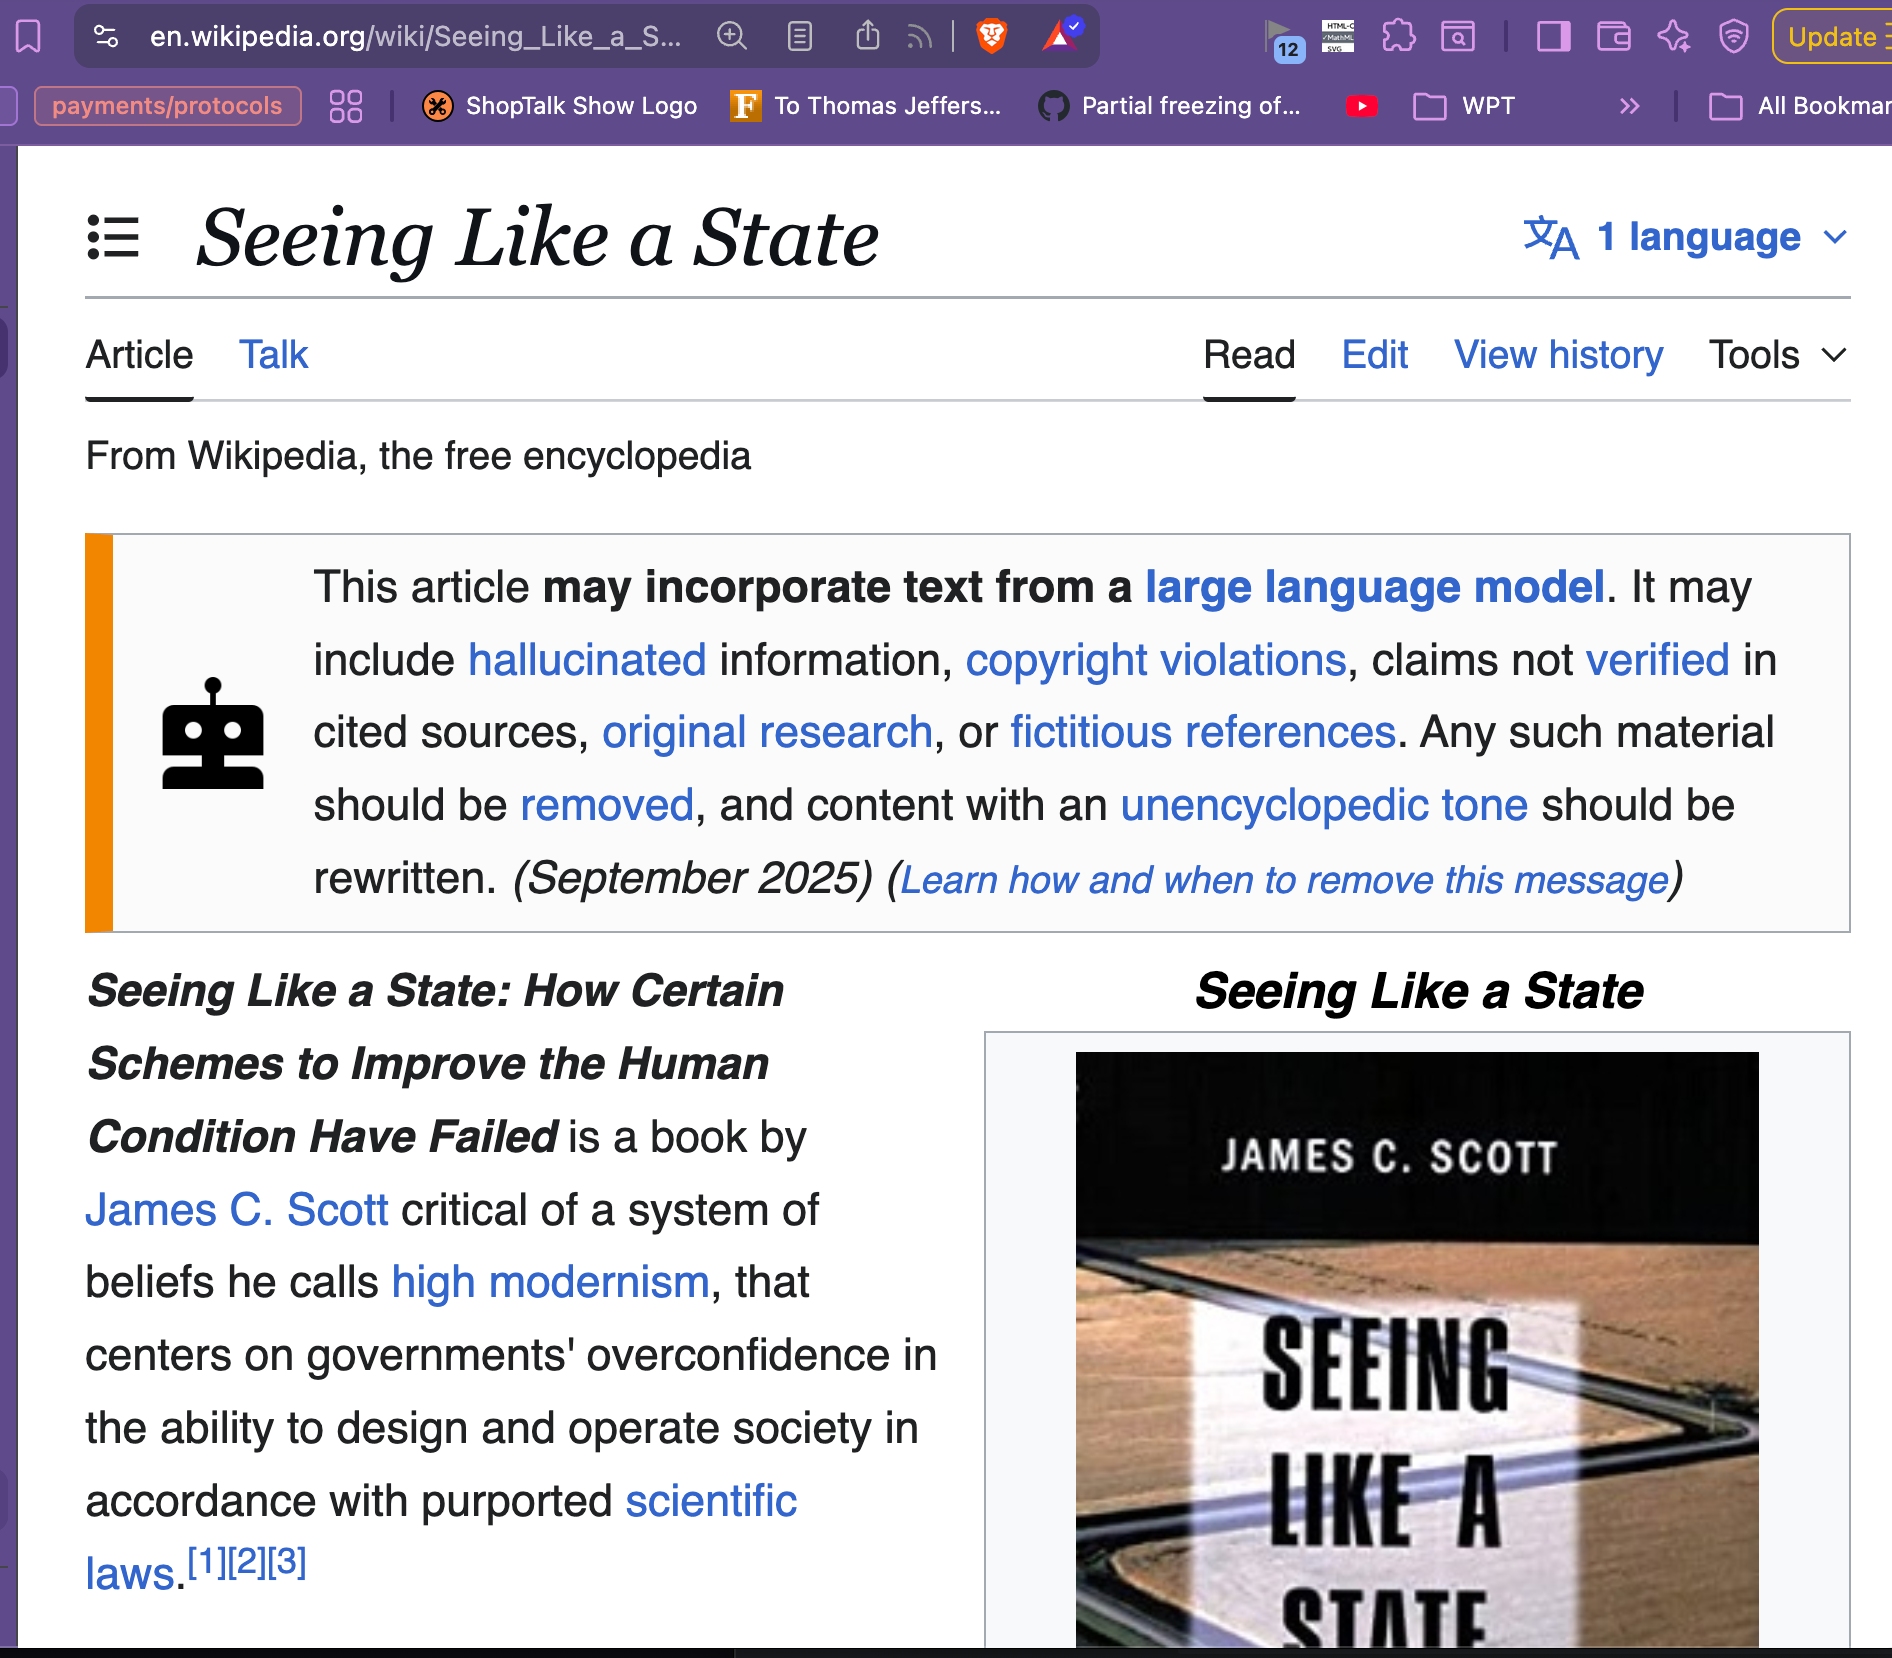The height and width of the screenshot is (1658, 1892).
Task: Open the James C. Scott link
Action: tap(236, 1210)
